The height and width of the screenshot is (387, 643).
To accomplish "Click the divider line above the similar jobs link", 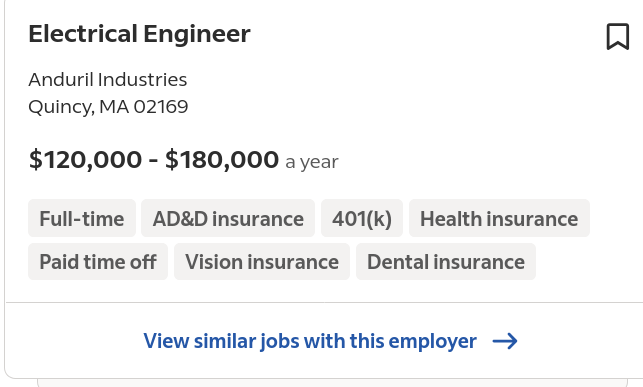I will coord(324,303).
